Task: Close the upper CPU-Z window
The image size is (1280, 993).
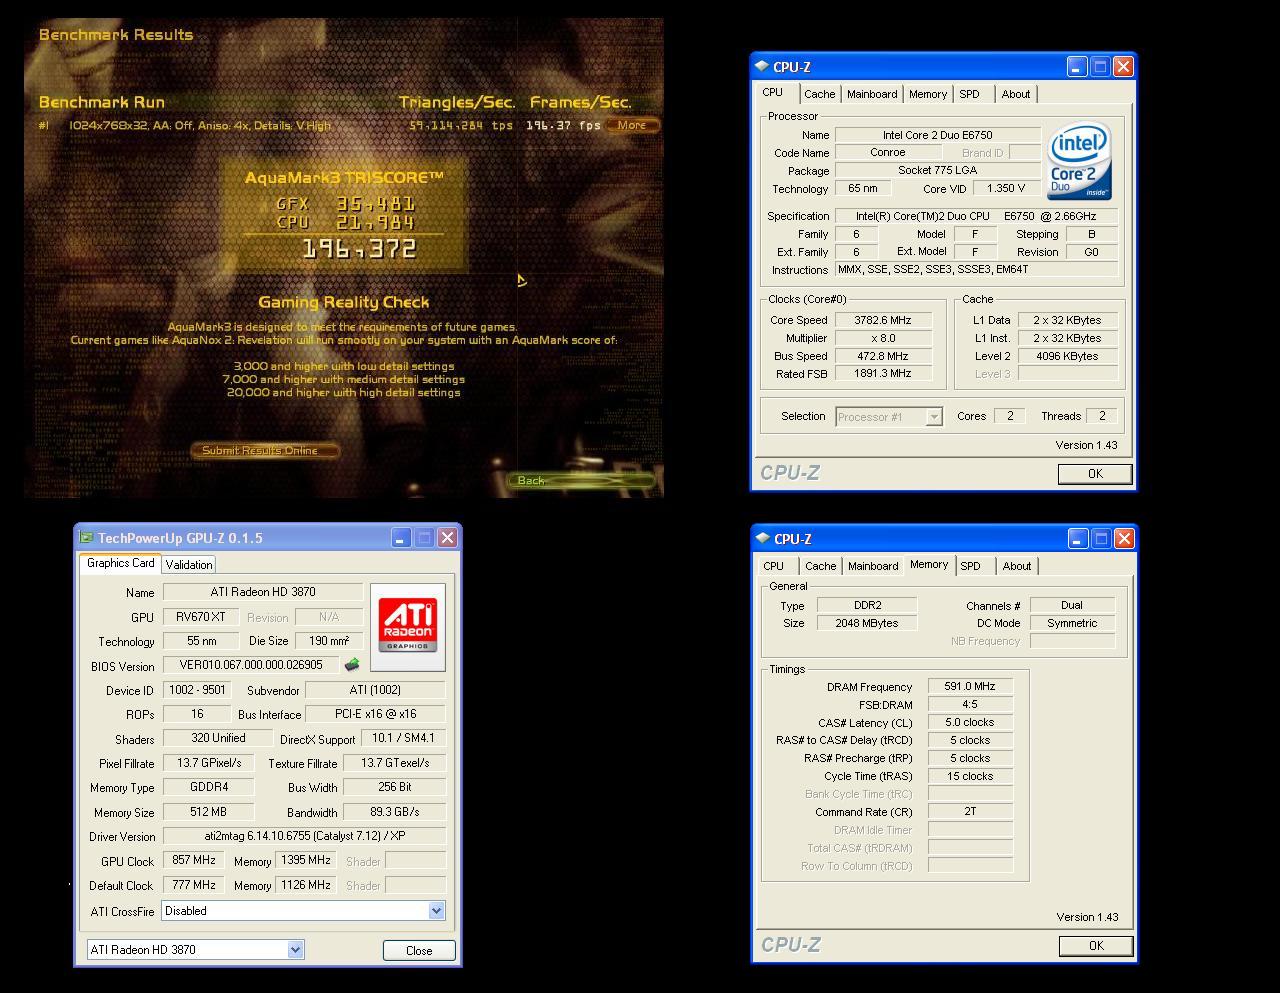Action: pyautogui.click(x=1123, y=66)
